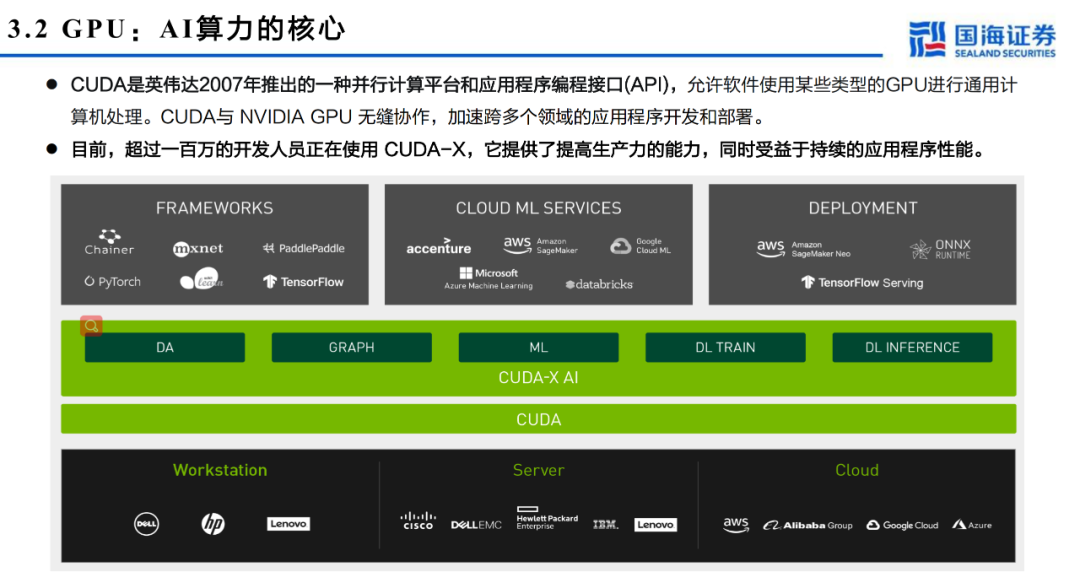Image resolution: width=1080 pixels, height=572 pixels.
Task: Click the Sealand Securities logo
Action: coord(982,39)
